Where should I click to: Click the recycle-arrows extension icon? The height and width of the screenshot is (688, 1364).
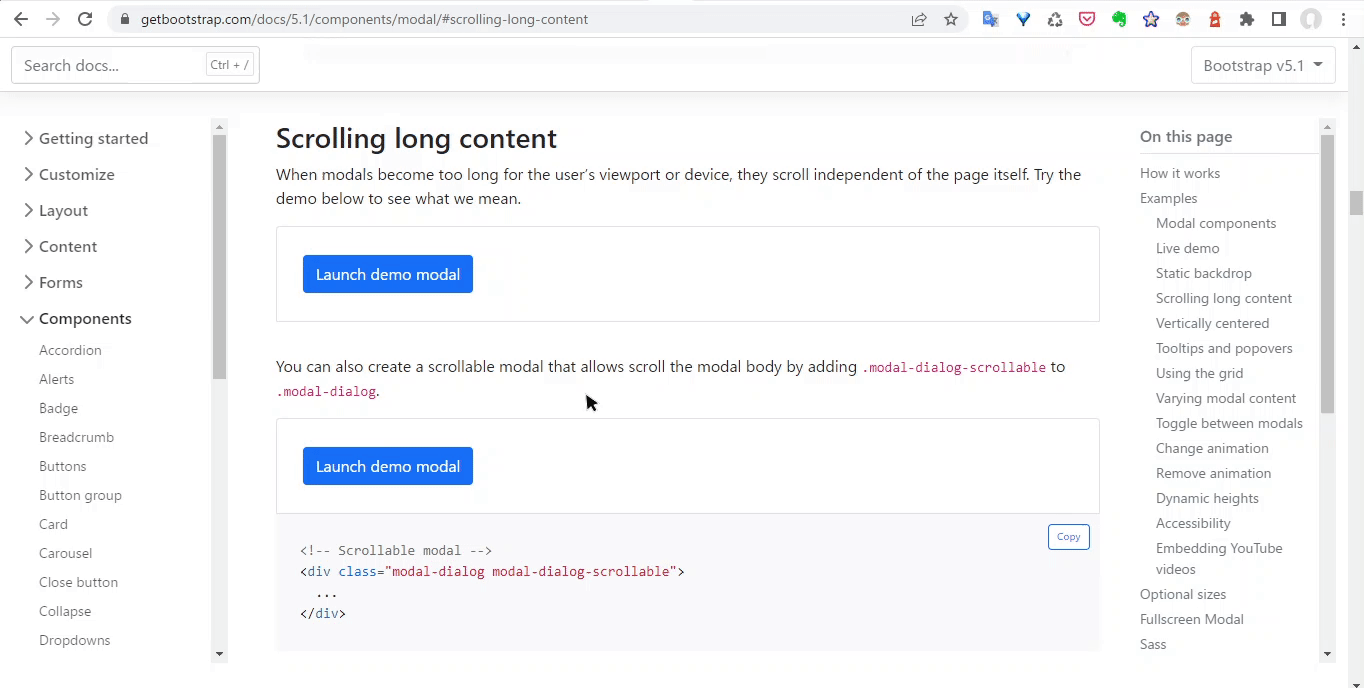tap(1055, 19)
